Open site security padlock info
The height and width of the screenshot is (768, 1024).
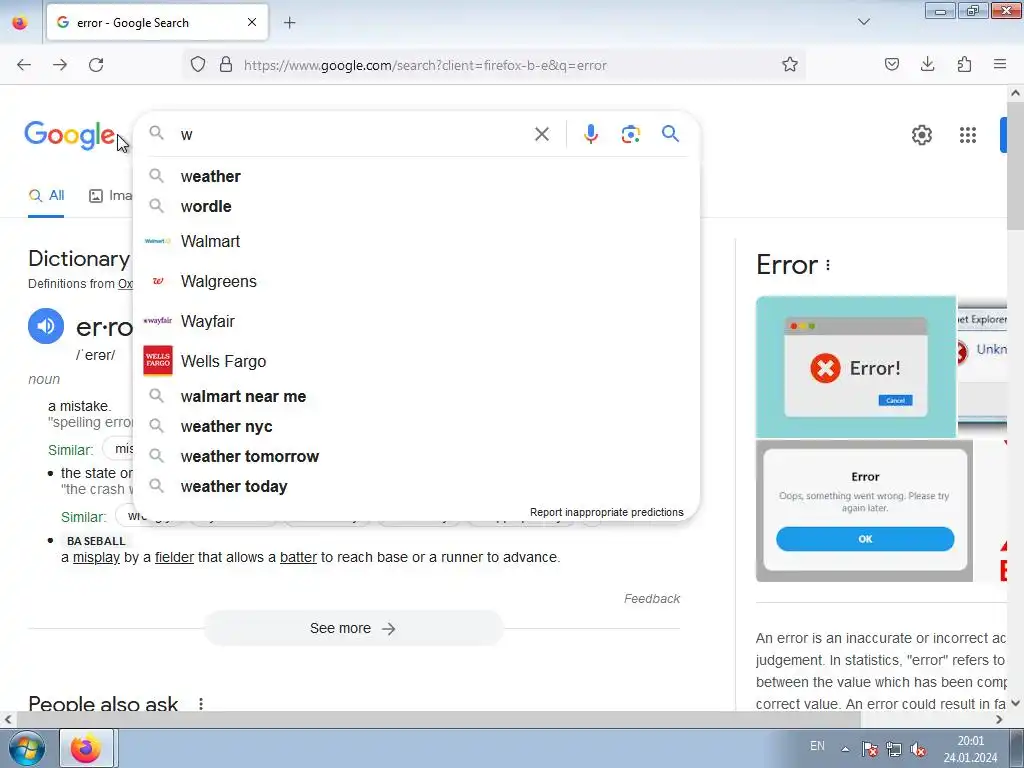(x=226, y=65)
